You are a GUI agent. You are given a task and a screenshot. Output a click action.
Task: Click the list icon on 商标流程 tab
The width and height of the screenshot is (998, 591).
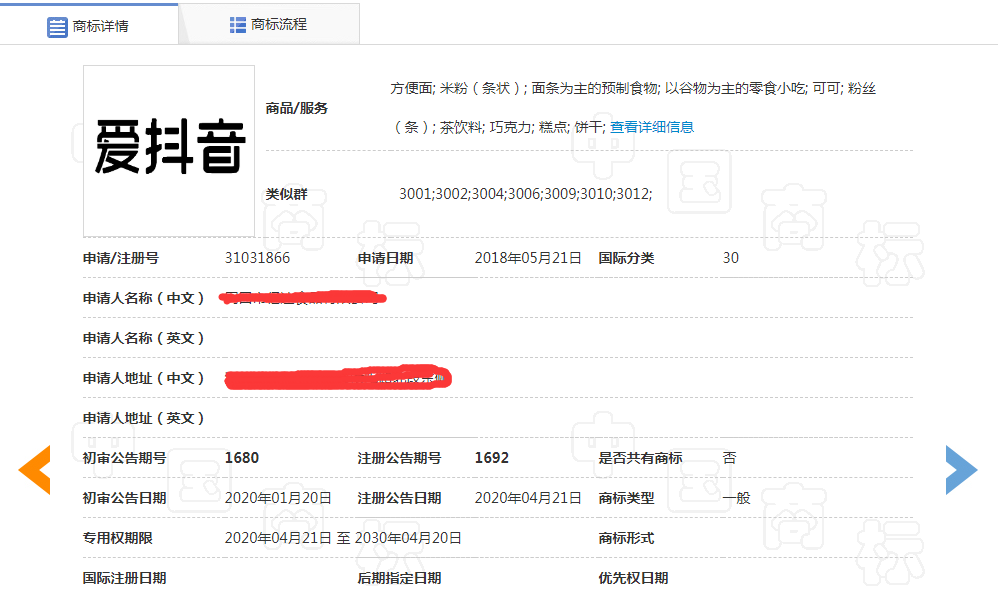pyautogui.click(x=238, y=25)
